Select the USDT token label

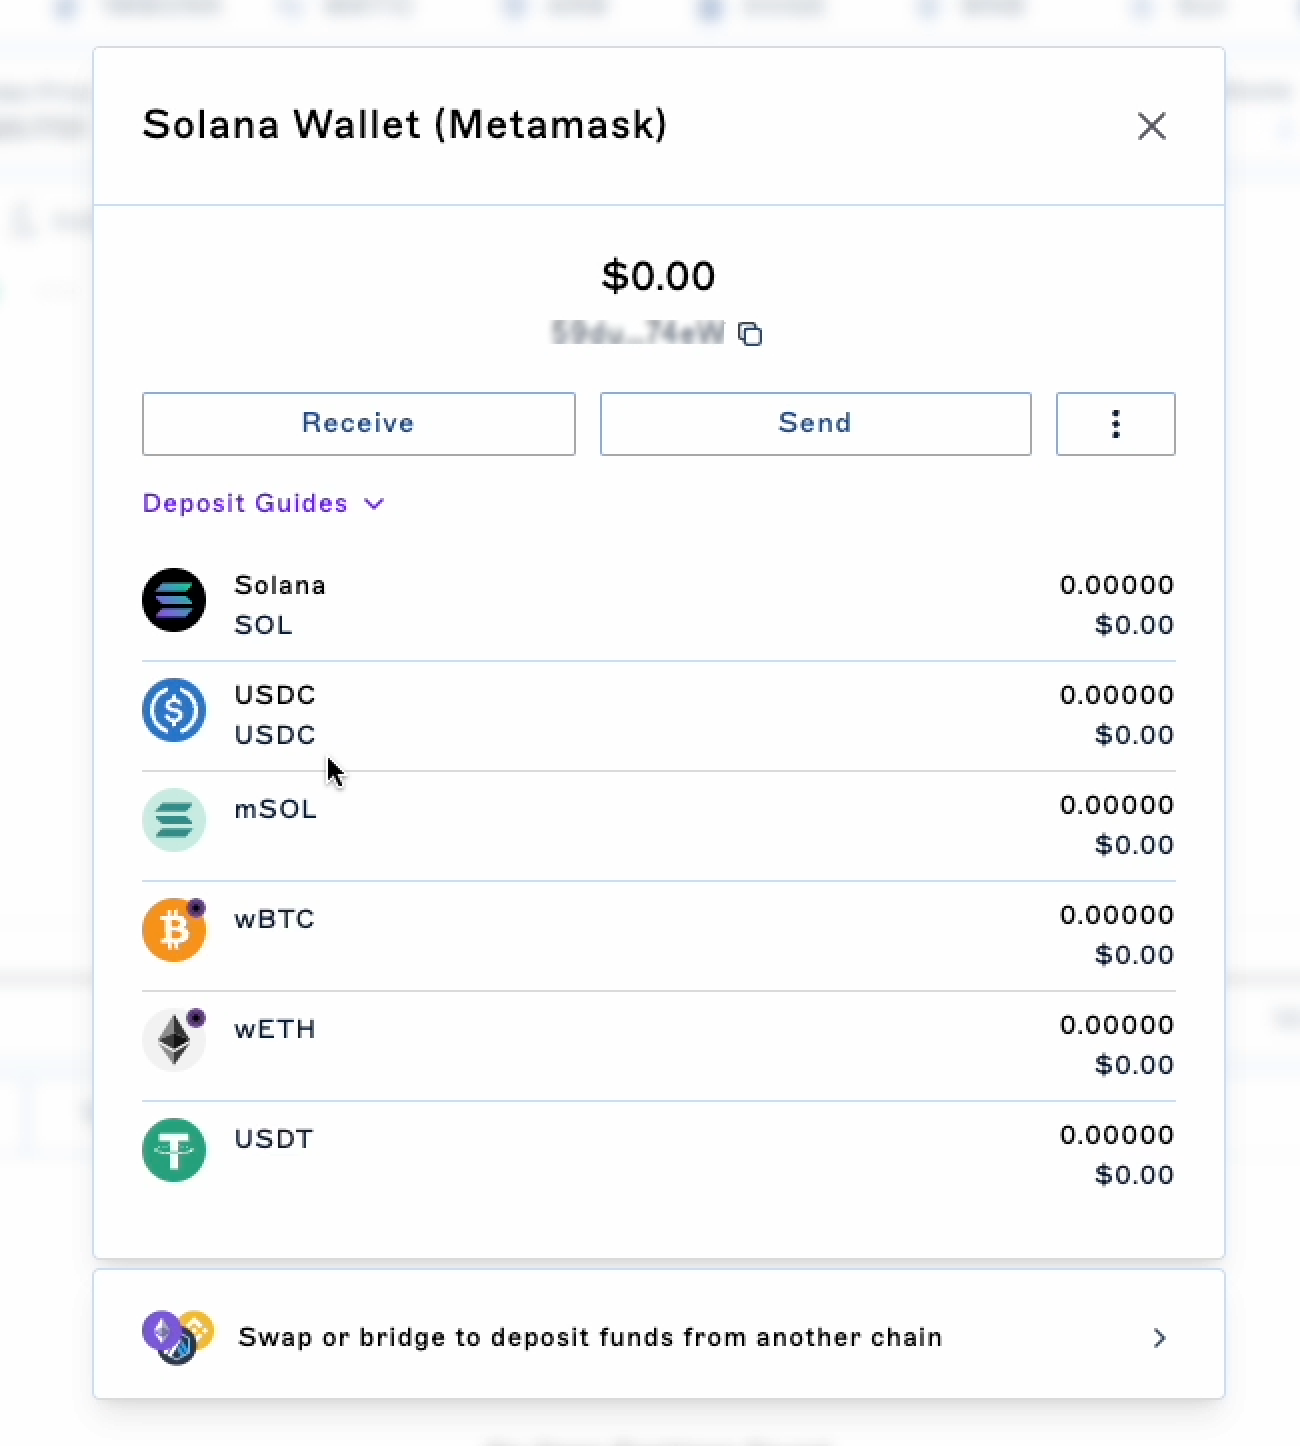point(274,1139)
